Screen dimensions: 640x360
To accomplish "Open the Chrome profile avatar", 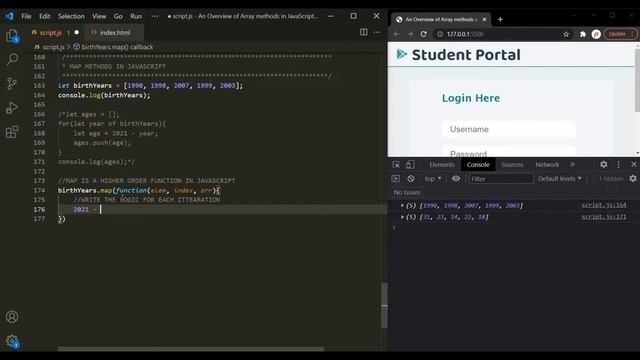I will (596, 34).
